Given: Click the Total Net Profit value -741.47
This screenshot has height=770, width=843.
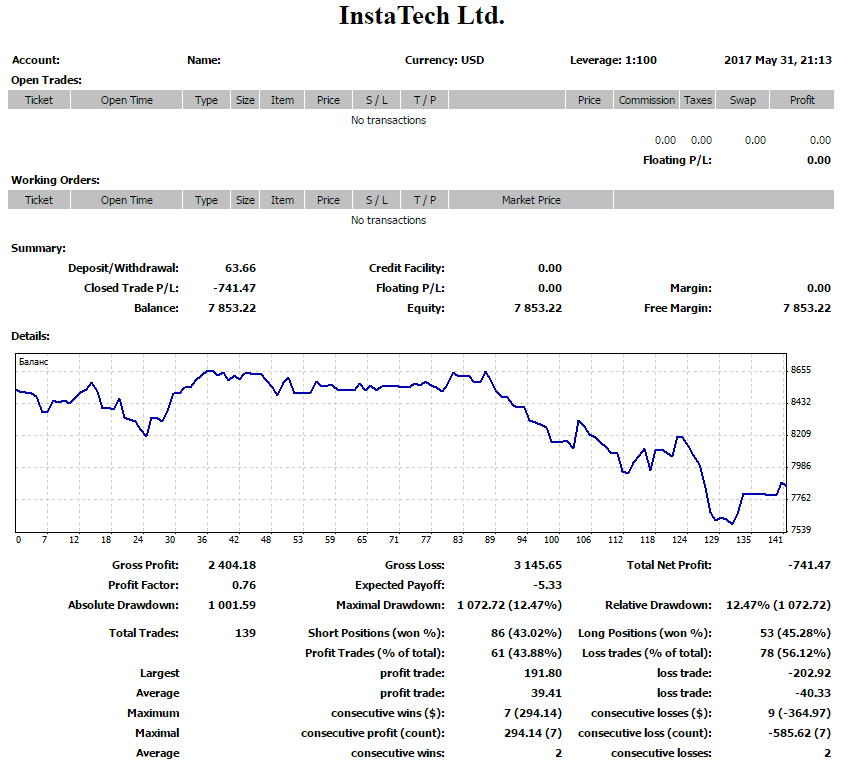Looking at the screenshot, I should (809, 565).
